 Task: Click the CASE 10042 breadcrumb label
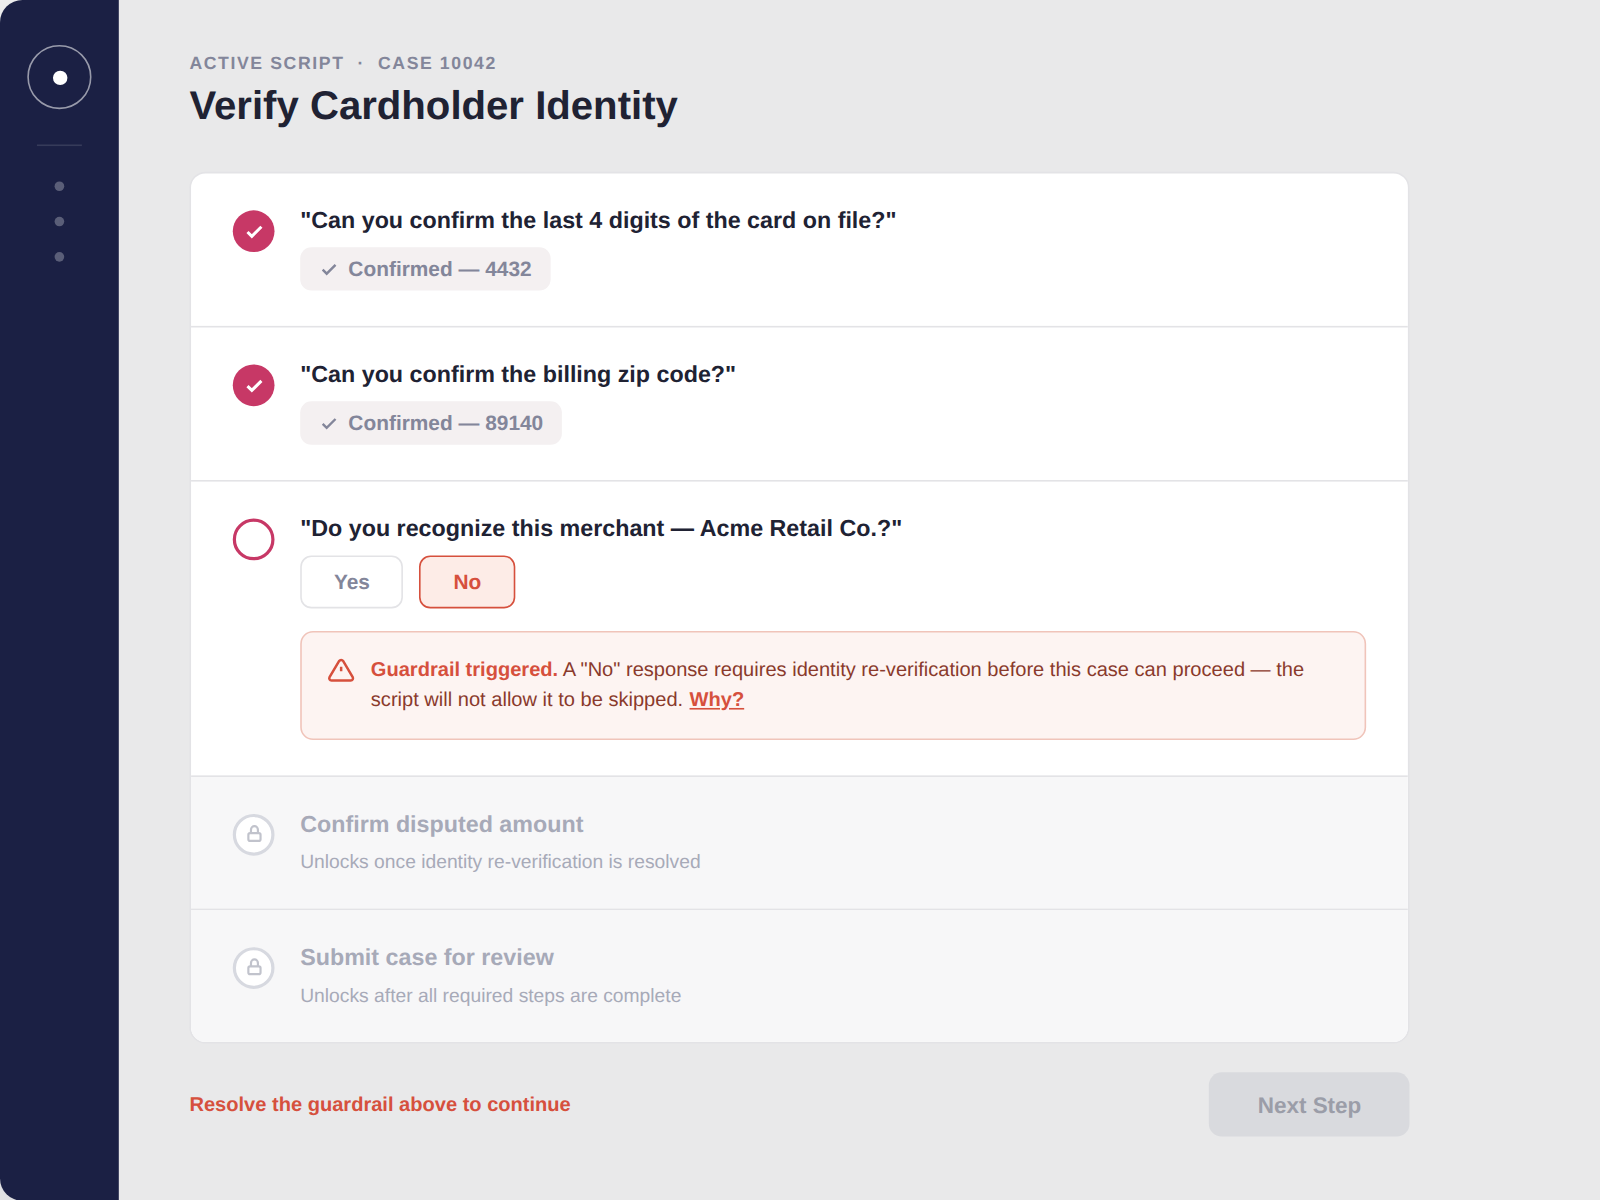point(437,63)
